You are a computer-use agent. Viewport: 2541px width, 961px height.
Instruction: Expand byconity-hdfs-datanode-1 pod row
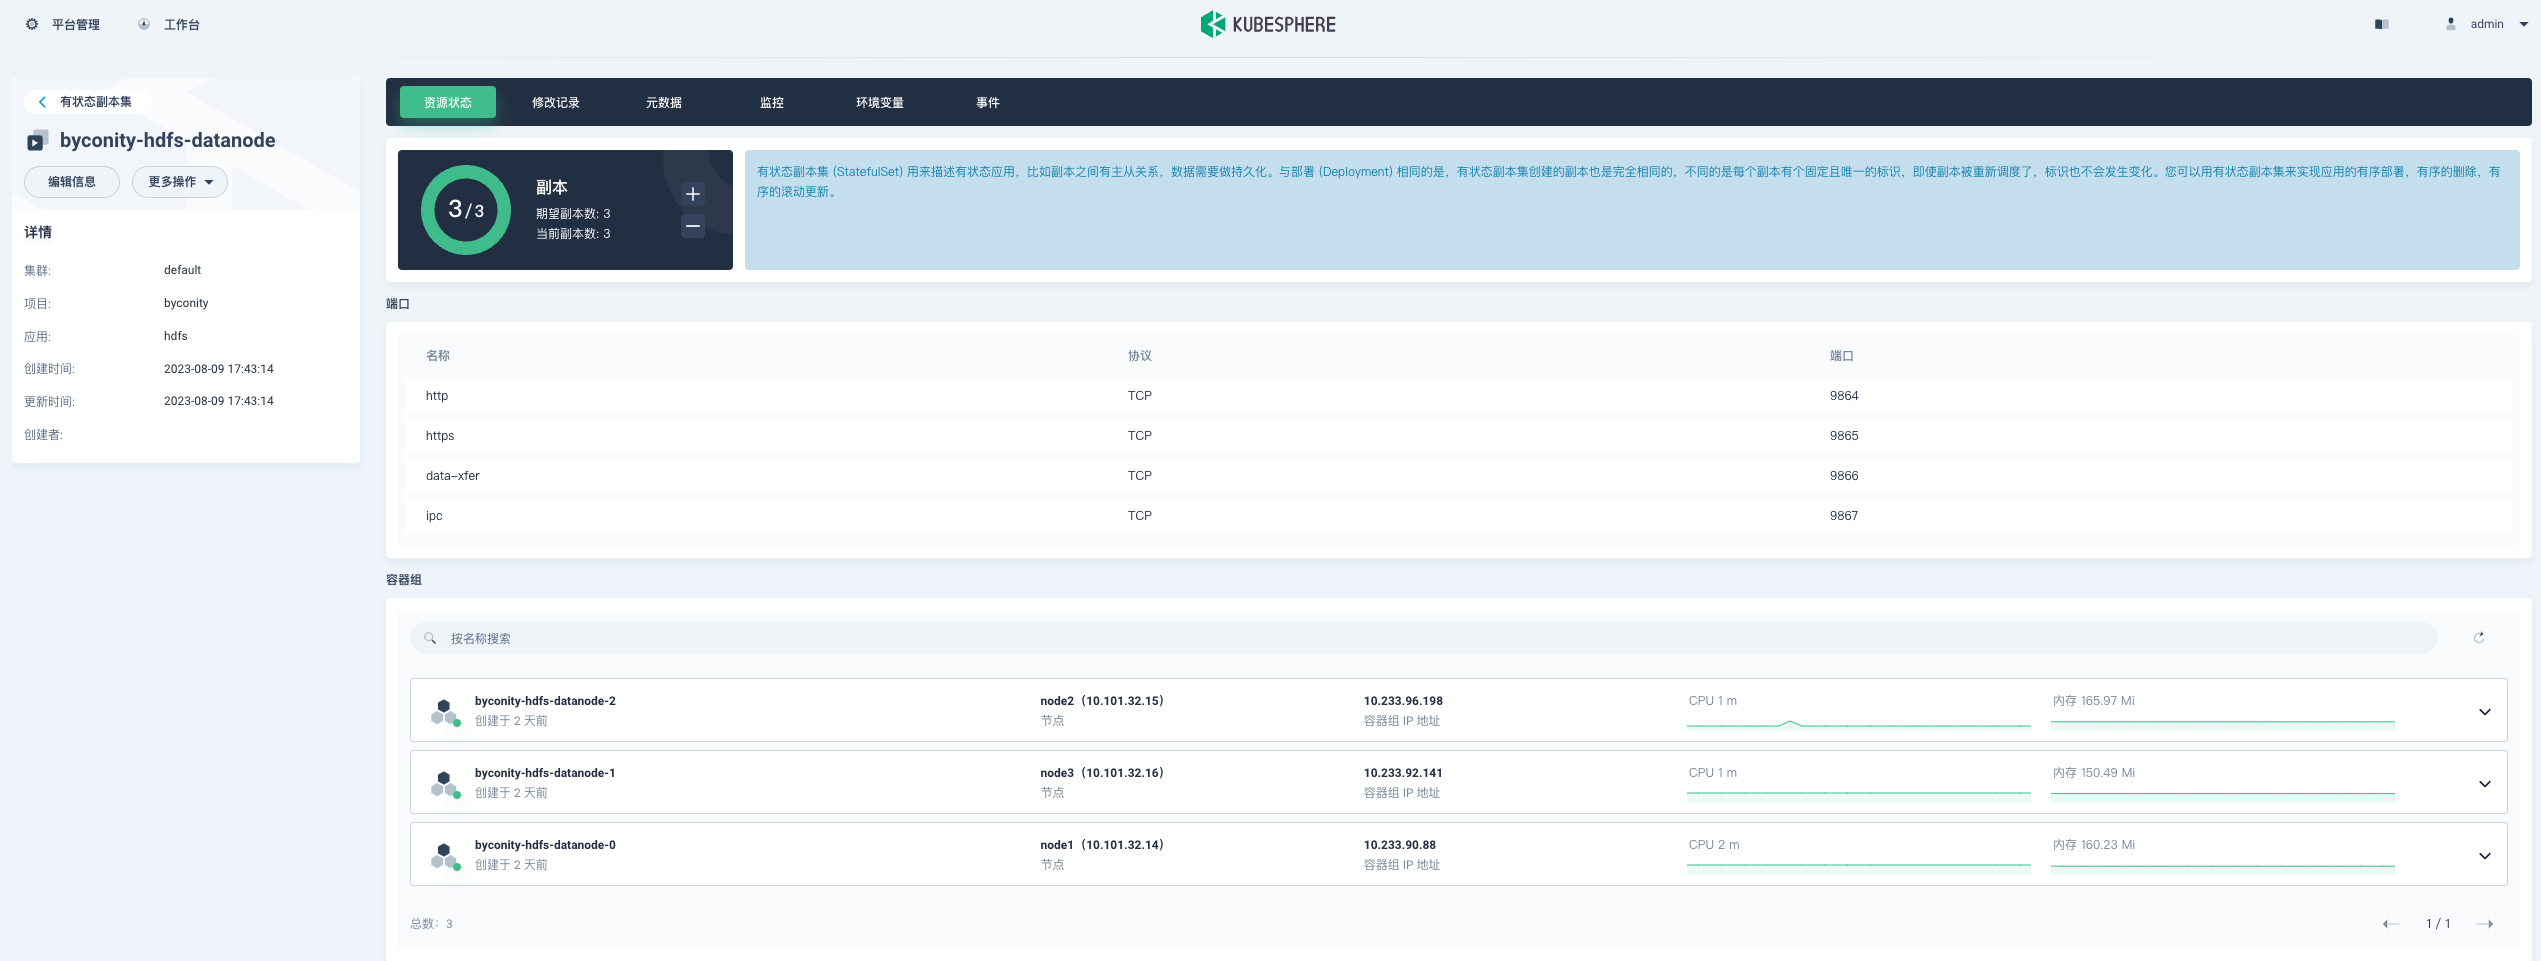tap(2484, 784)
